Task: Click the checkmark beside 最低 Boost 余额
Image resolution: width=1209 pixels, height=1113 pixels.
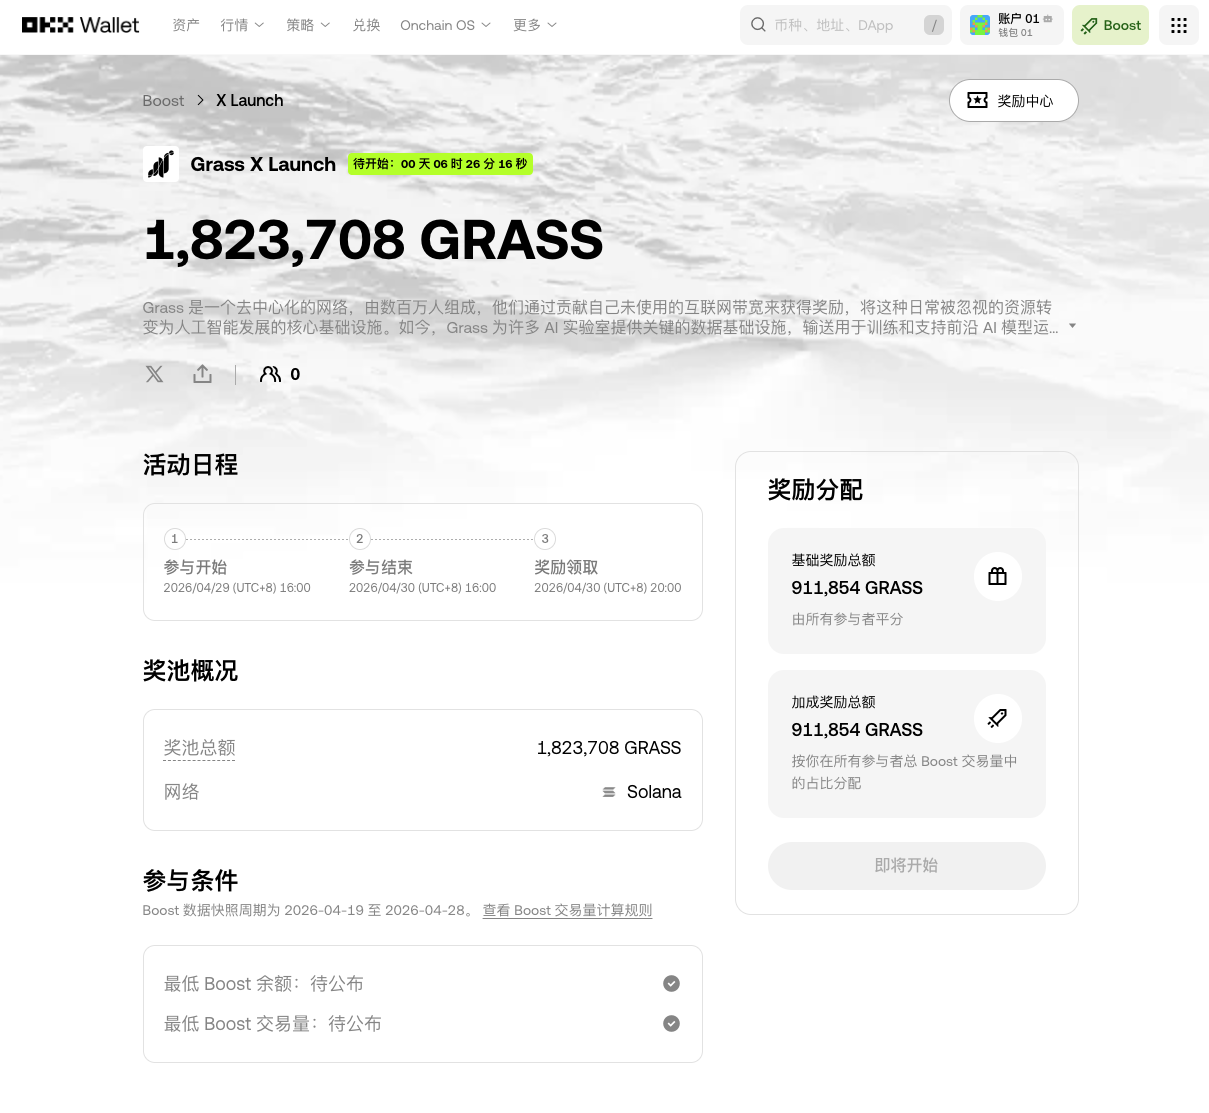Action: 671,983
